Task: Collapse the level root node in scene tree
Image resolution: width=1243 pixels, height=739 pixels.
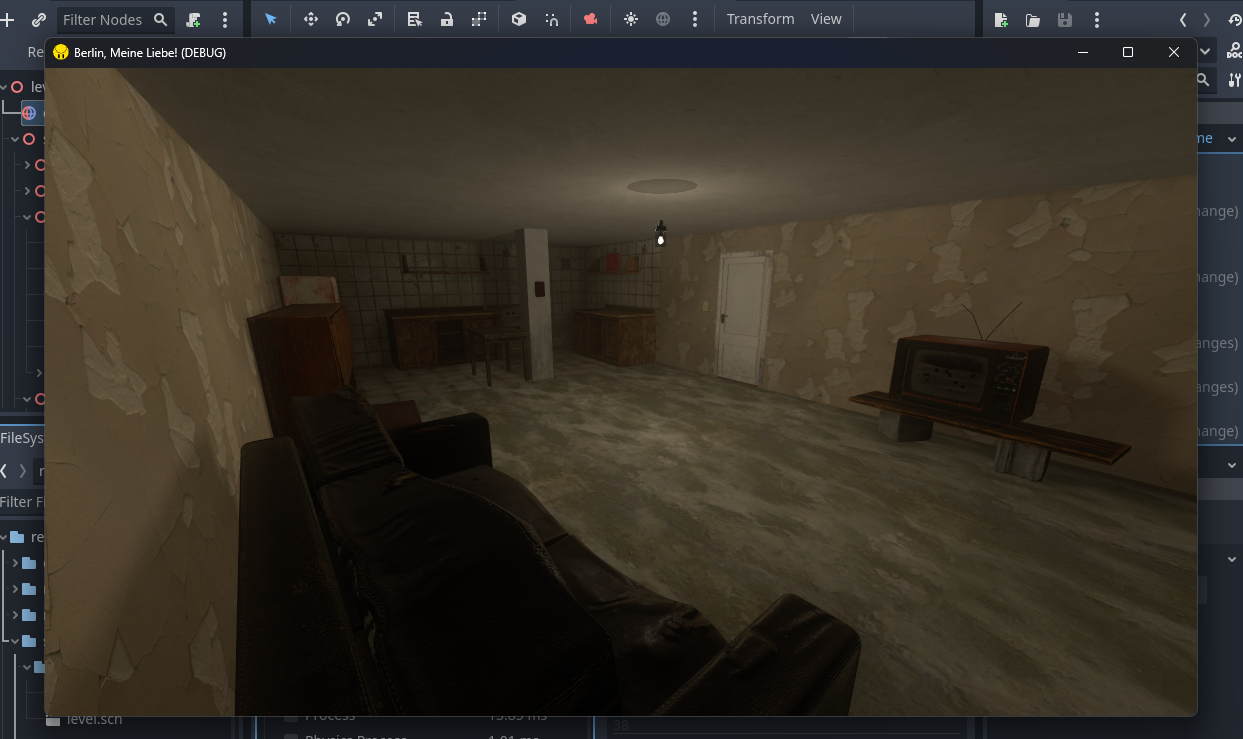Action: point(4,87)
